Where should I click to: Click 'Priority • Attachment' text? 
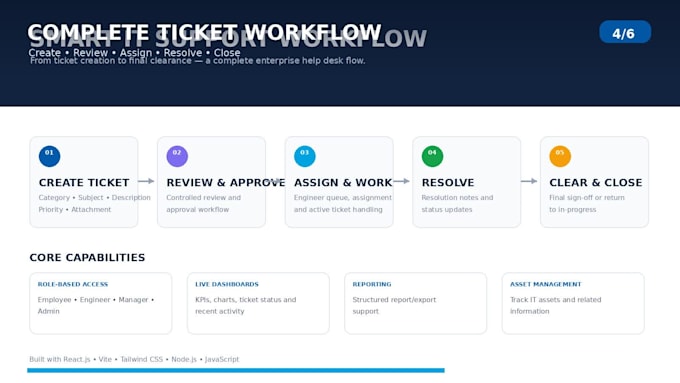point(75,210)
